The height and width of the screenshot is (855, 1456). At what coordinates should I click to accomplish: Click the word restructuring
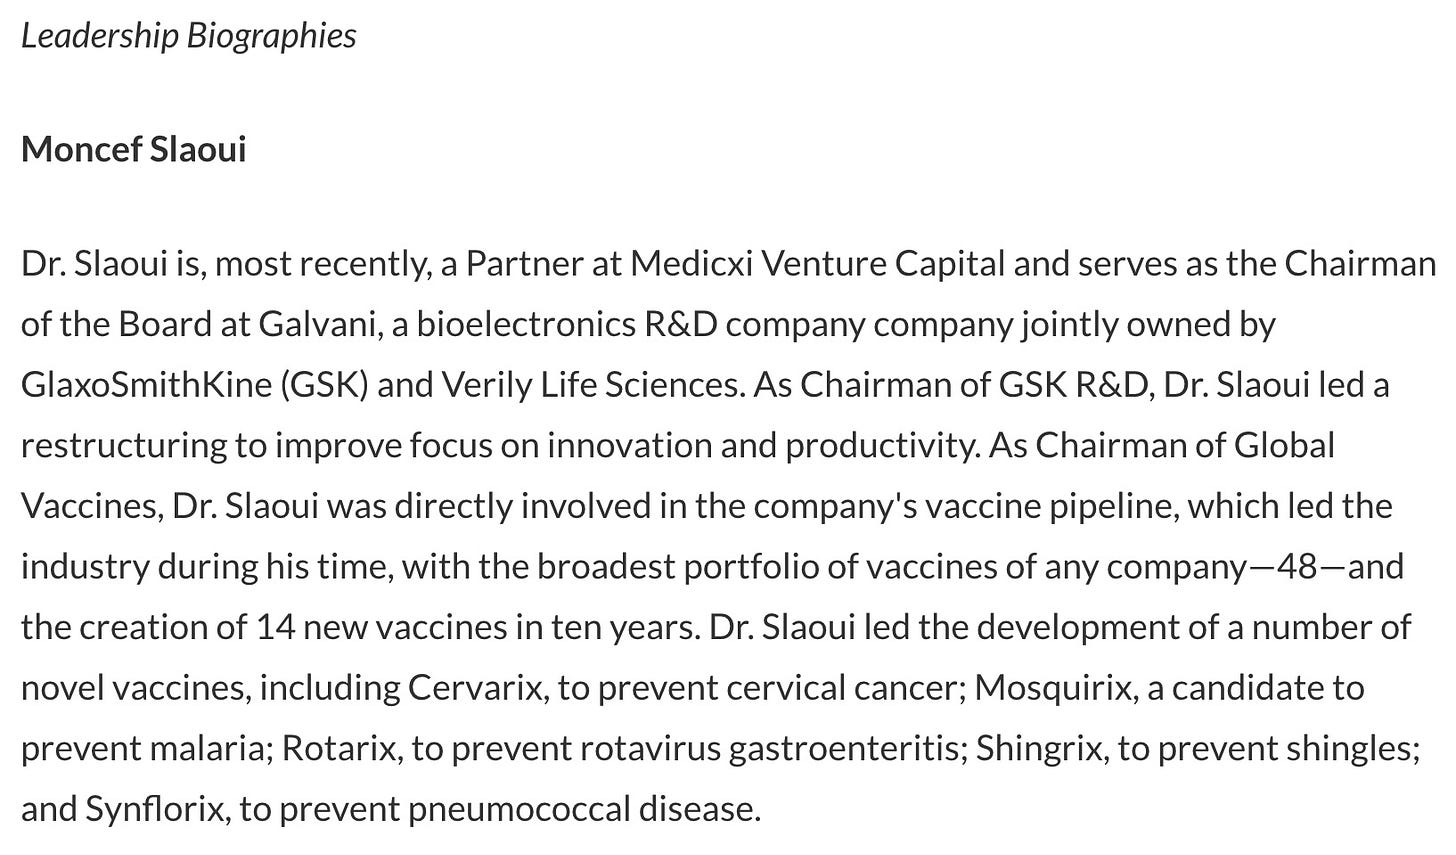point(124,445)
